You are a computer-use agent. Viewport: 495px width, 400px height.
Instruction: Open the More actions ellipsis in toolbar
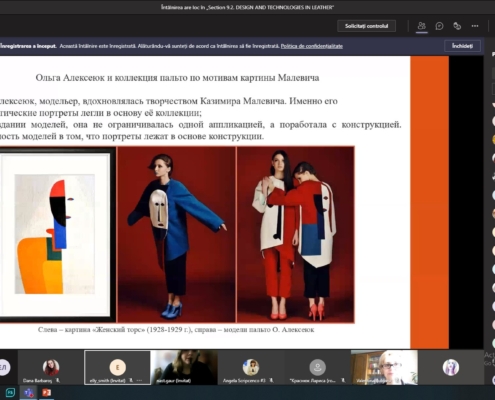tap(475, 26)
